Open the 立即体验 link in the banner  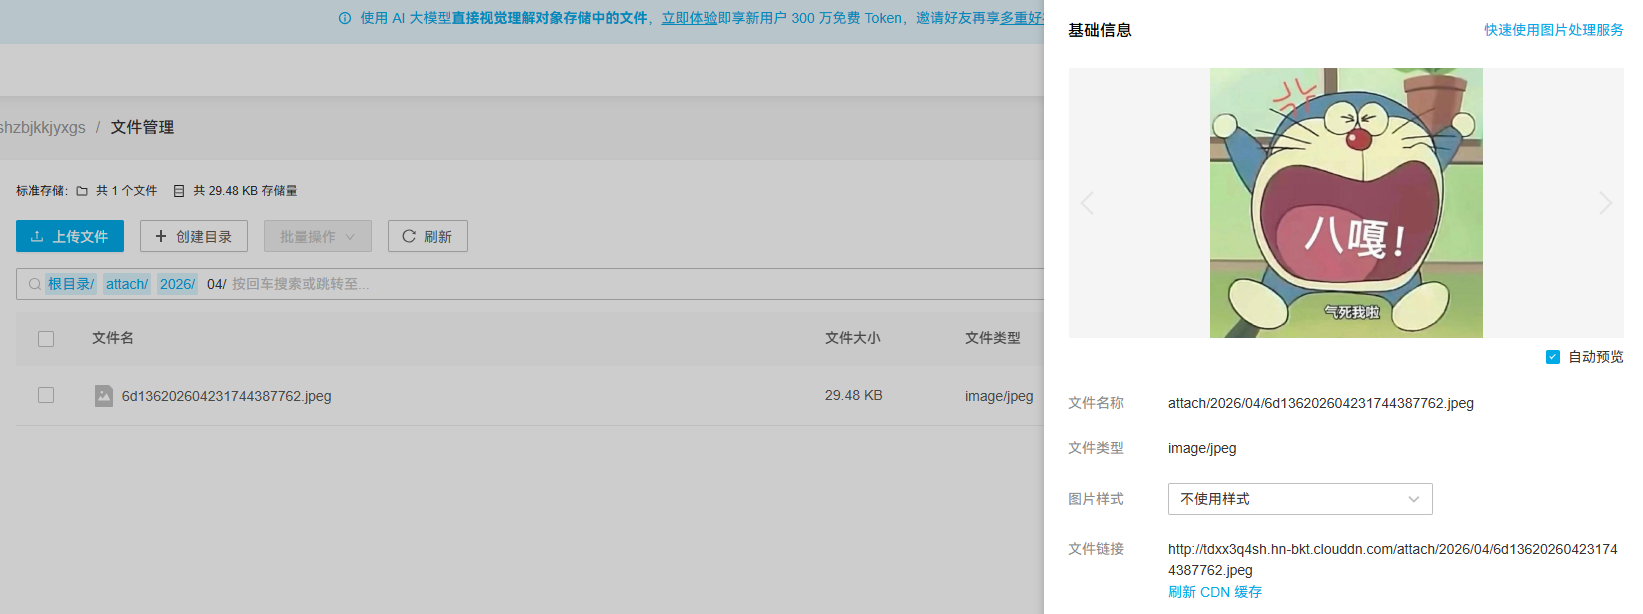point(689,18)
